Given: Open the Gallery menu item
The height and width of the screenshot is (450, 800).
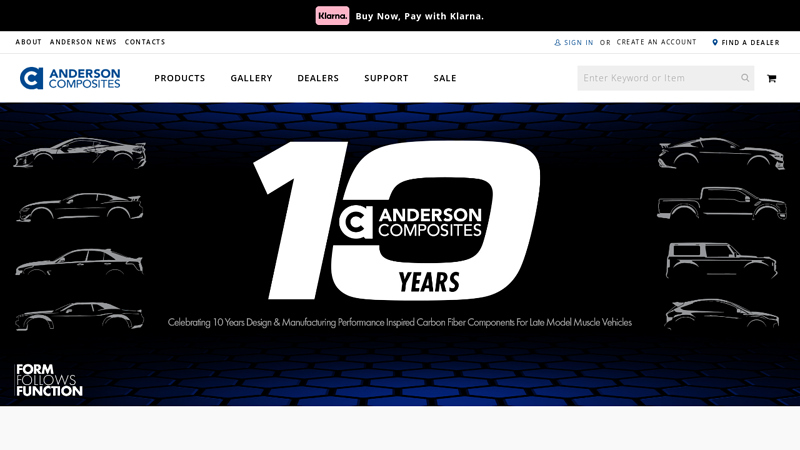Looking at the screenshot, I should click(x=251, y=78).
